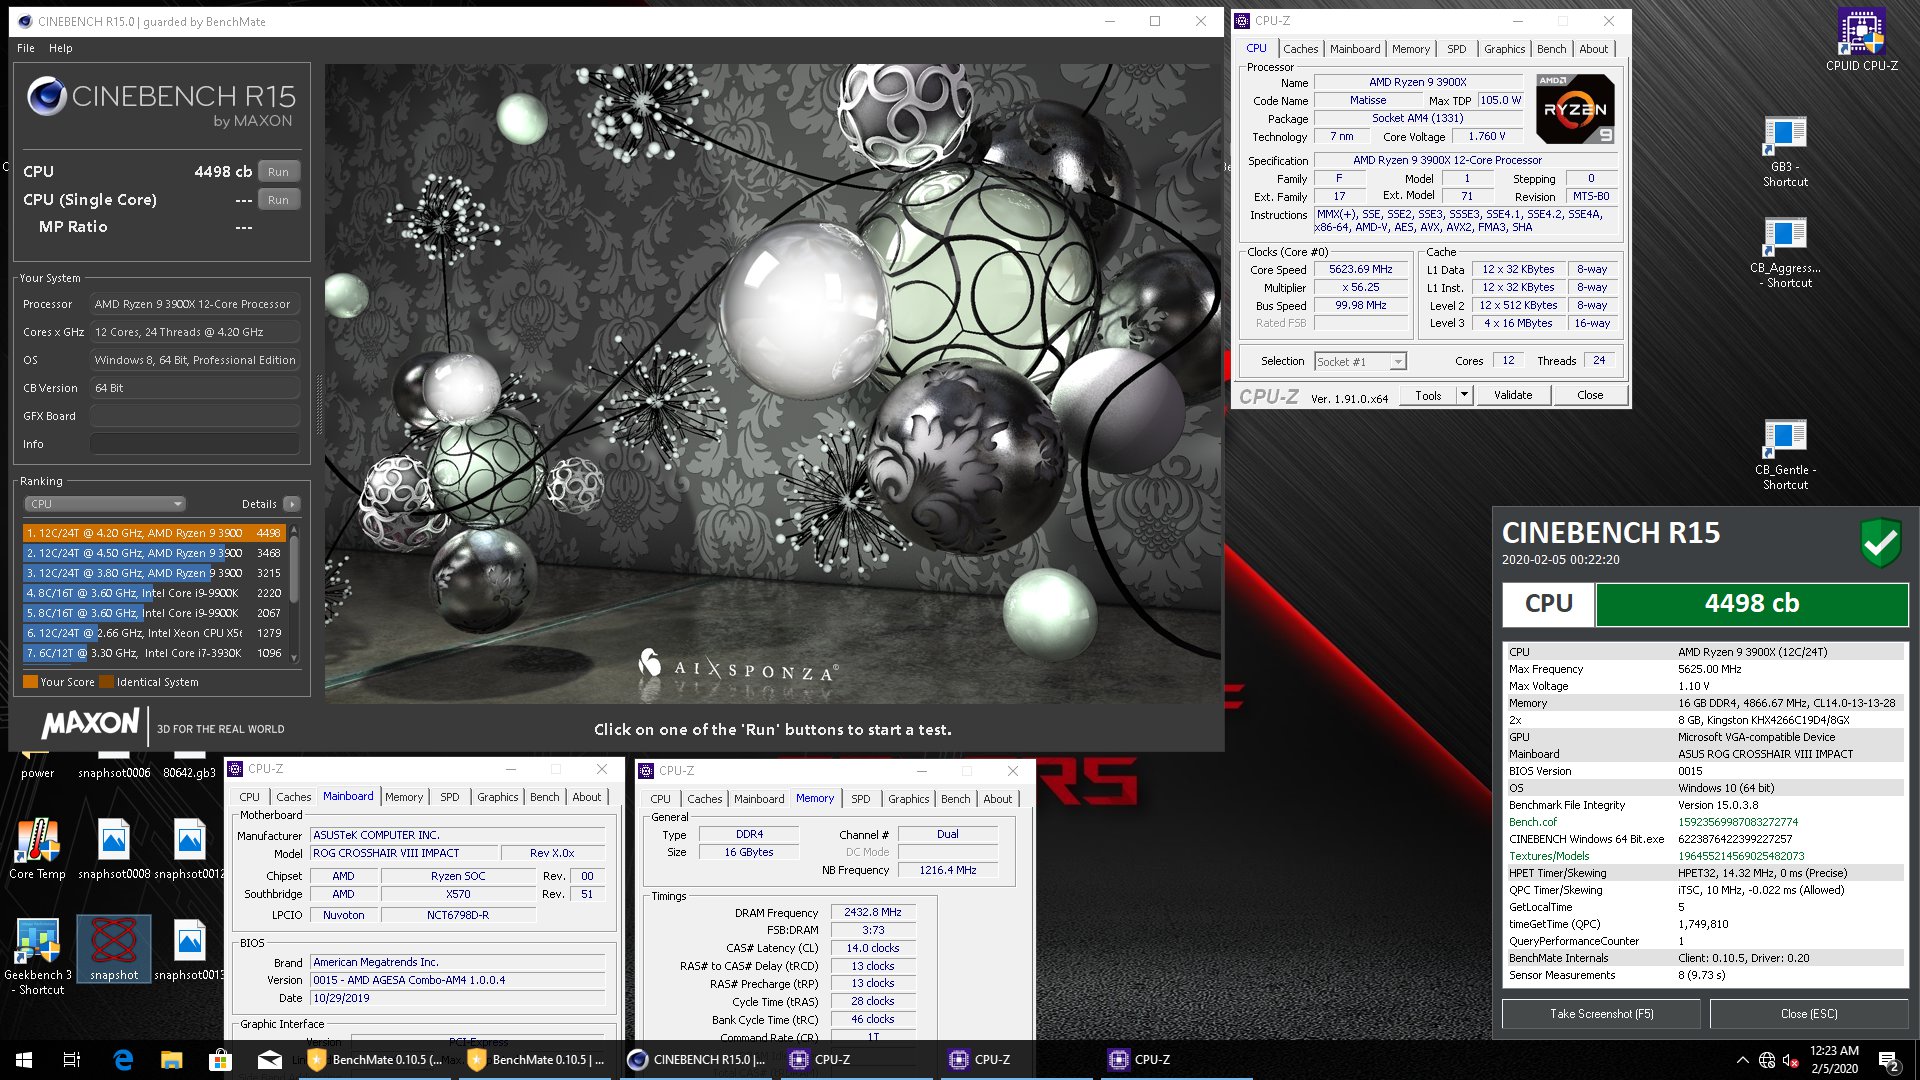Switch to Memory tab in top CPU-Z

[1410, 49]
